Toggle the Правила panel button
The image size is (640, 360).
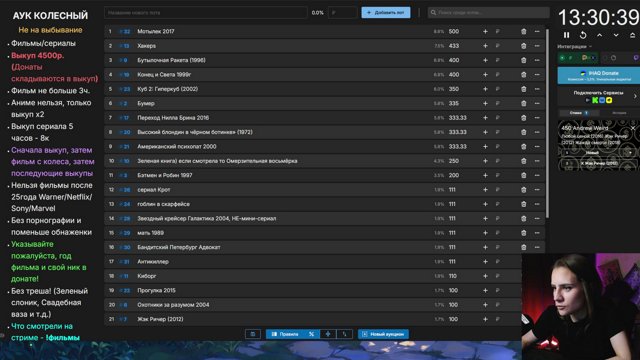click(x=285, y=334)
